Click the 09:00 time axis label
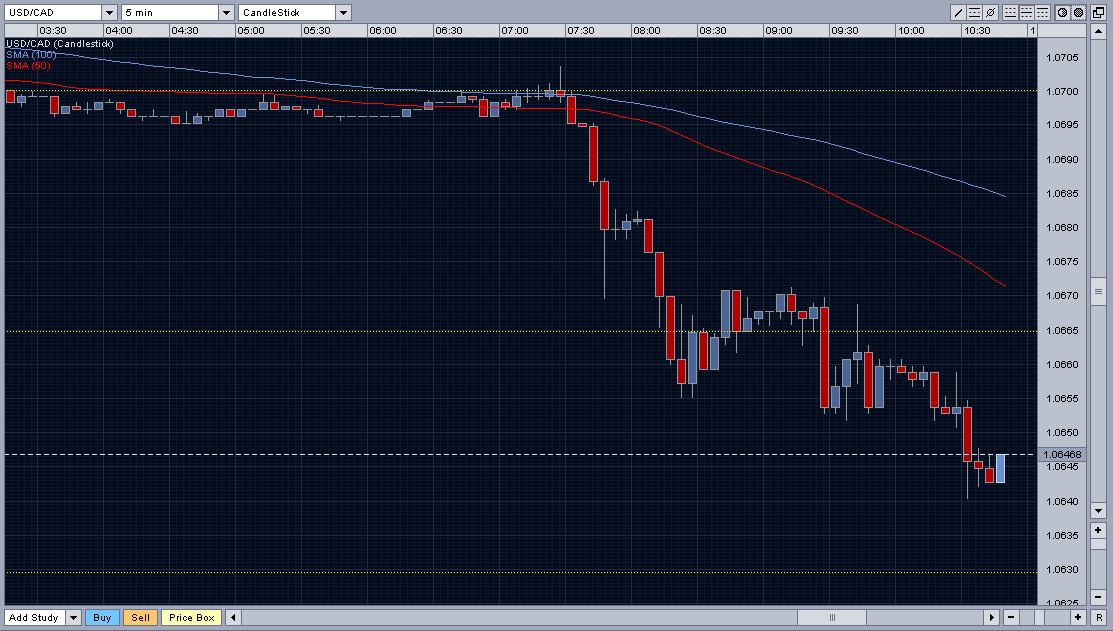The image size is (1113, 631). [779, 31]
